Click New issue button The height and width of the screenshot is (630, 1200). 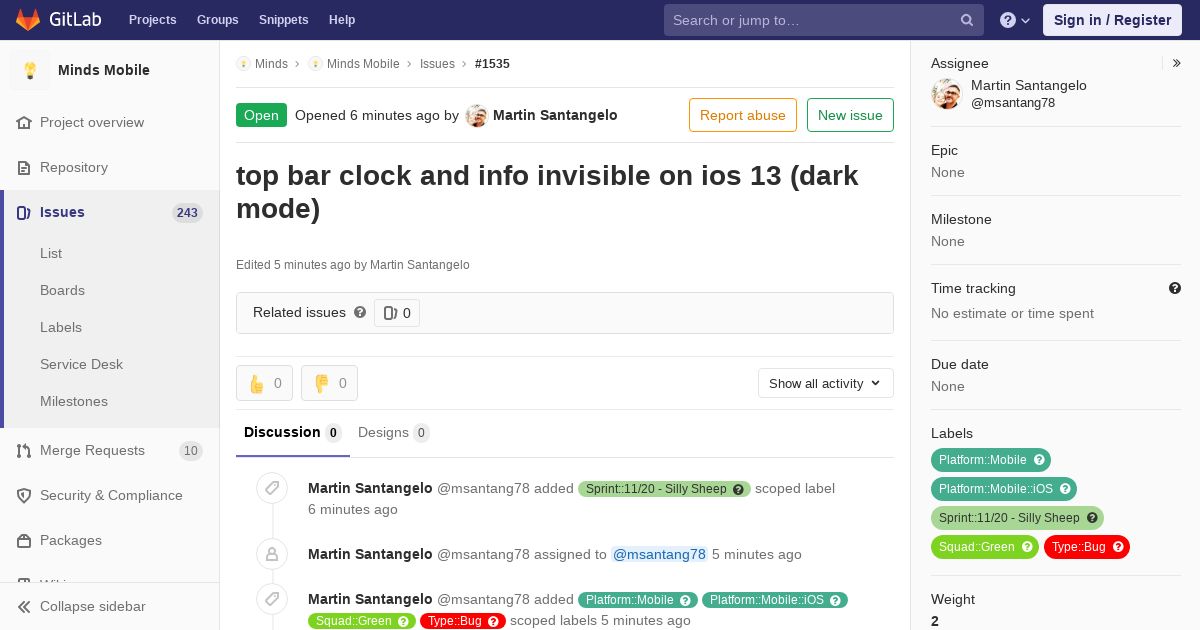tap(850, 115)
